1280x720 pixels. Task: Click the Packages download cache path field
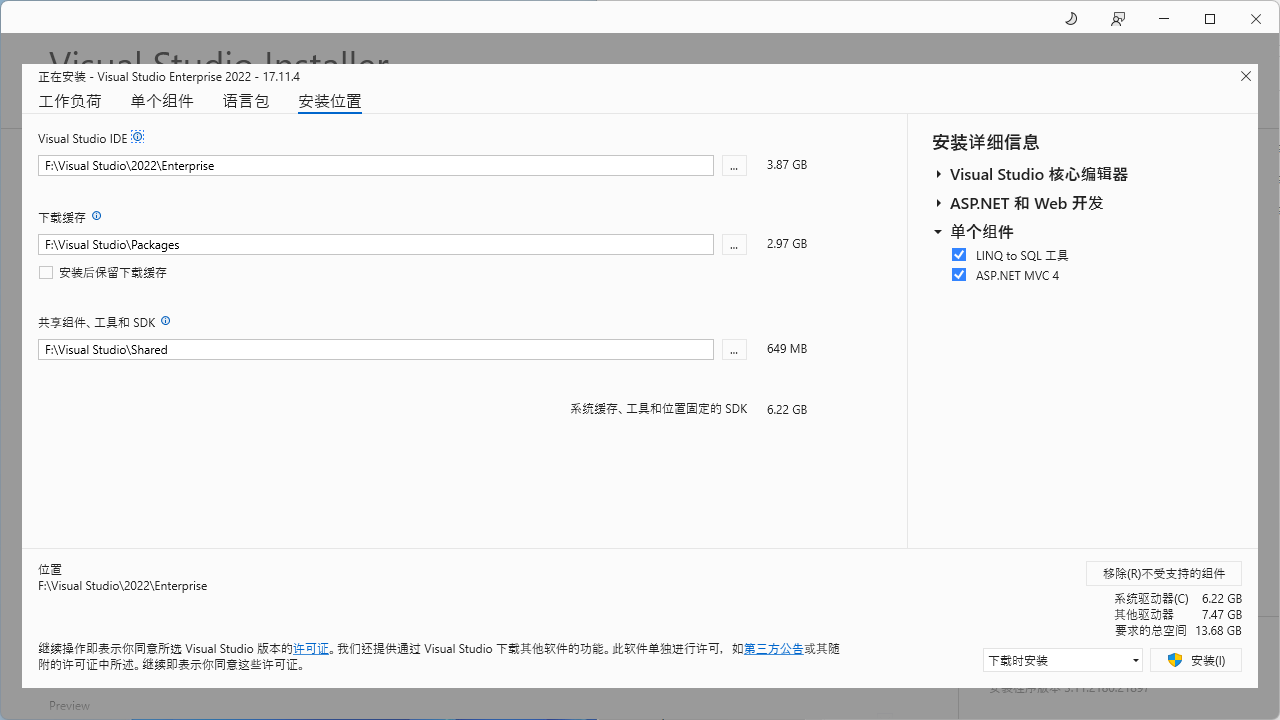[376, 245]
